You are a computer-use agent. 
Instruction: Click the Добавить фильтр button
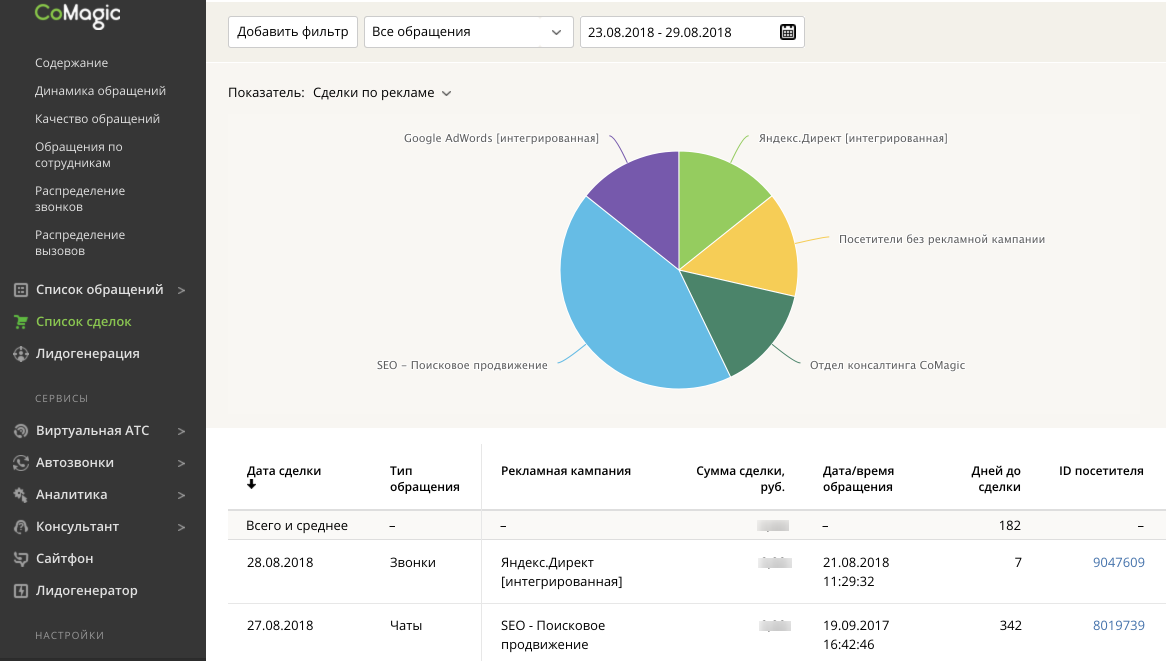(293, 32)
